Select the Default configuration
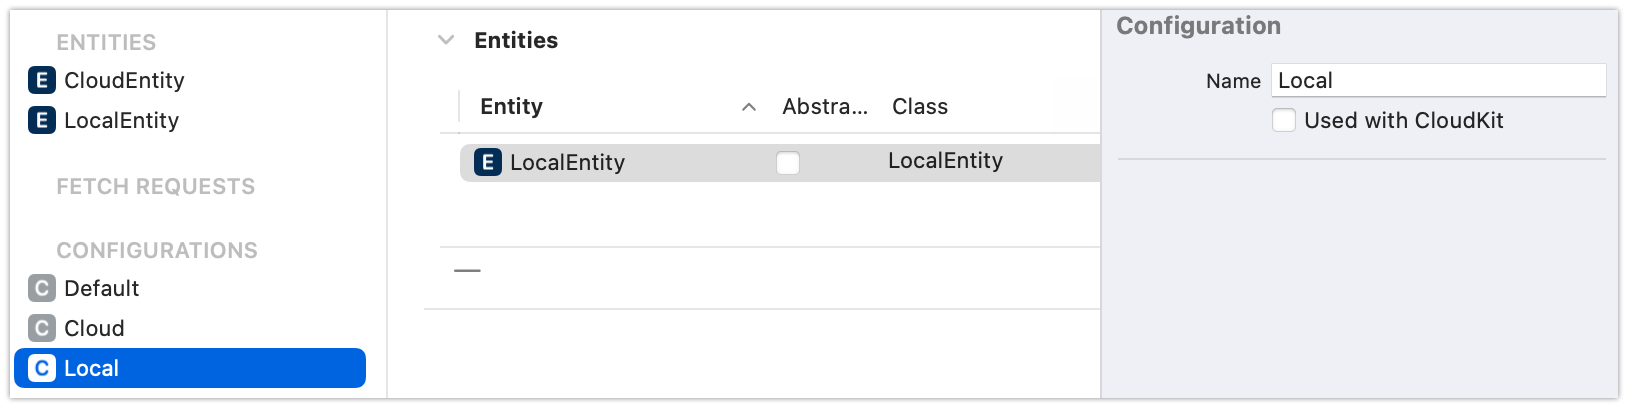 pyautogui.click(x=101, y=289)
